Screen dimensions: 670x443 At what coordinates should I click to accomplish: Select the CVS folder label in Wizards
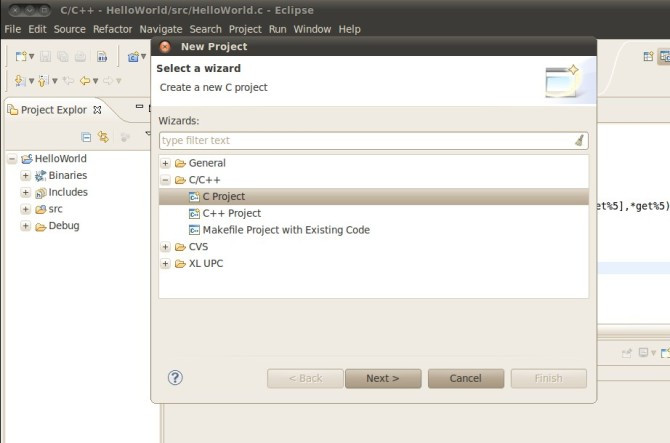coord(198,247)
